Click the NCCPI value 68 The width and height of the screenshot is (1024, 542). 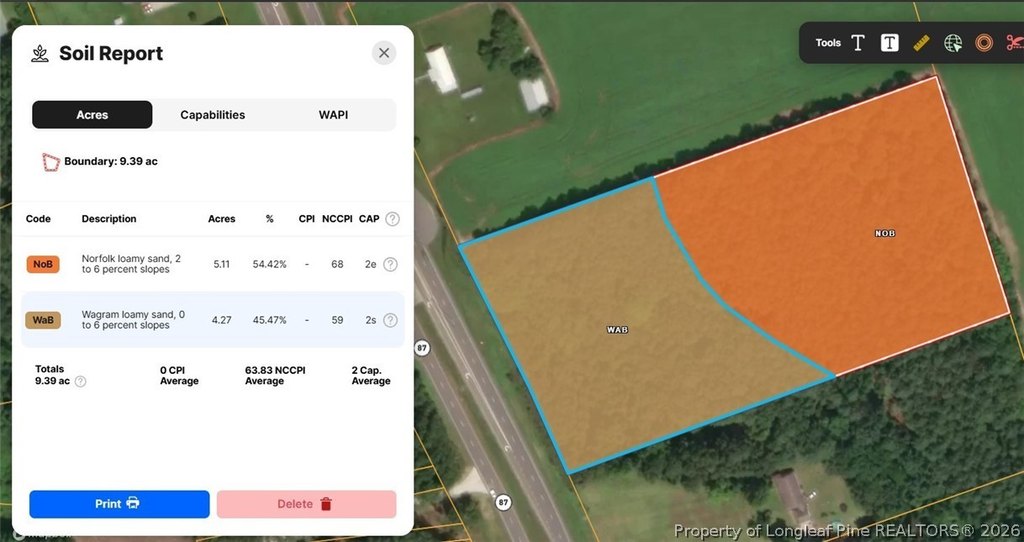tap(337, 264)
